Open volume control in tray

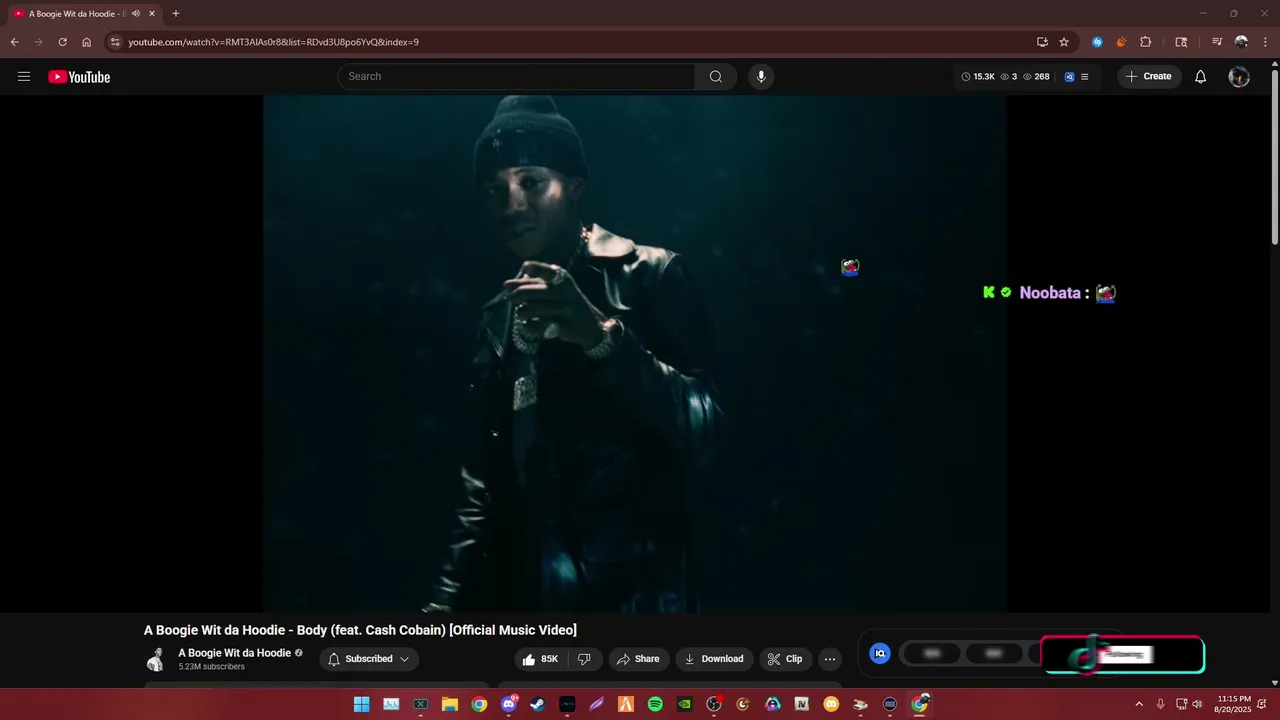1197,704
